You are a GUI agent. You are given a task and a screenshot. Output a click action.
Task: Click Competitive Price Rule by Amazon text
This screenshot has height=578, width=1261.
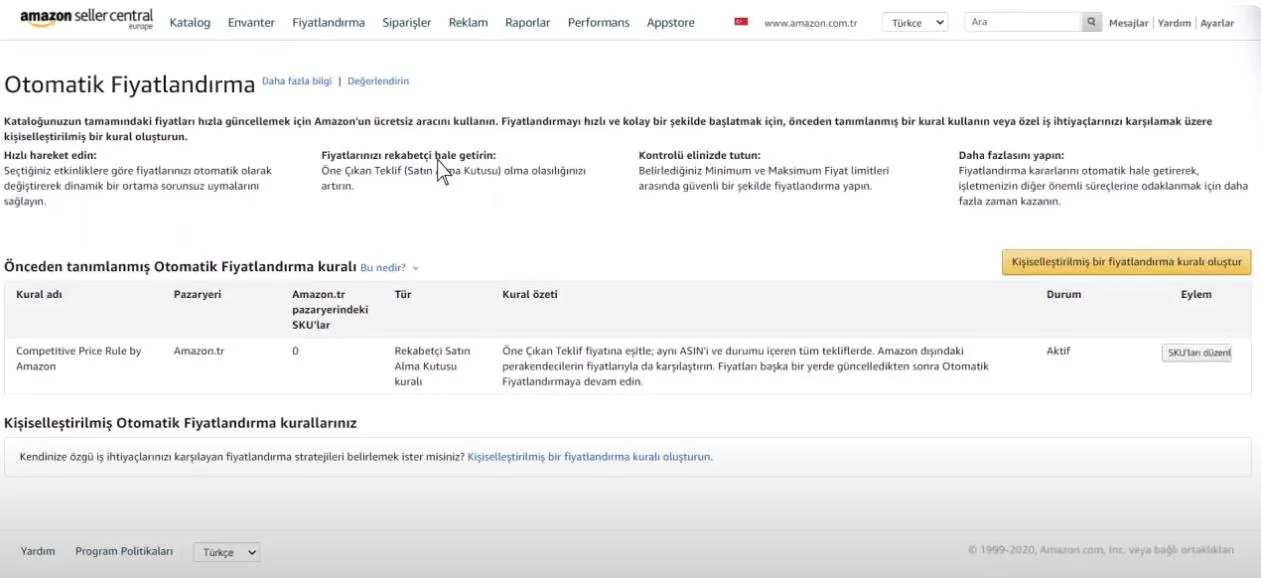pos(79,359)
